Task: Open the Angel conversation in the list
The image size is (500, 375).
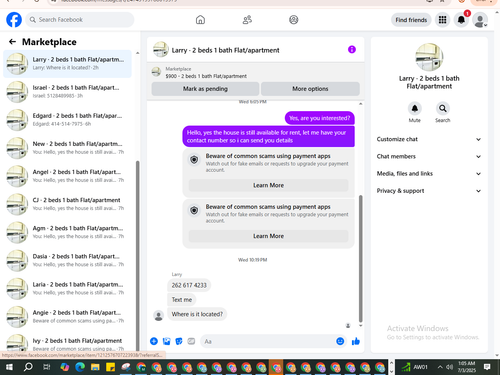Action: click(x=68, y=176)
